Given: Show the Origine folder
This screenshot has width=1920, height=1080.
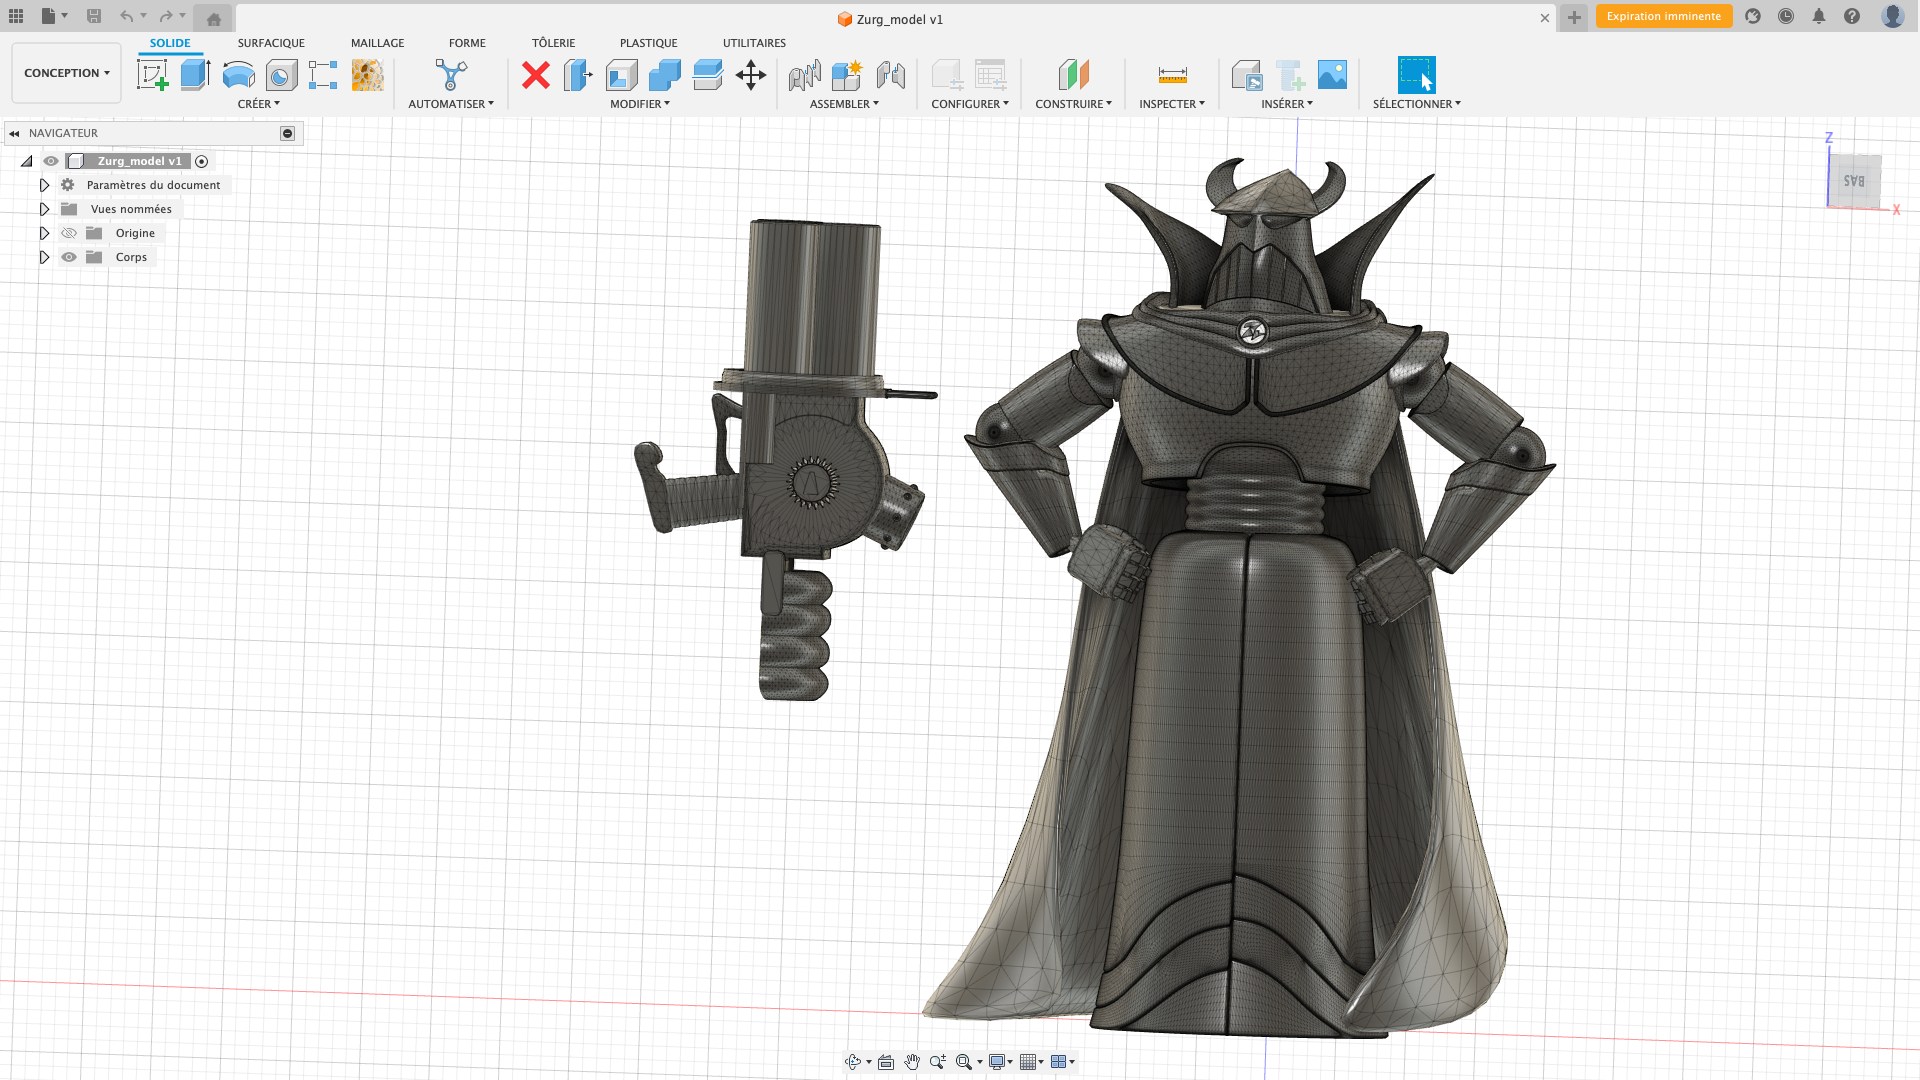Looking at the screenshot, I should pos(68,232).
